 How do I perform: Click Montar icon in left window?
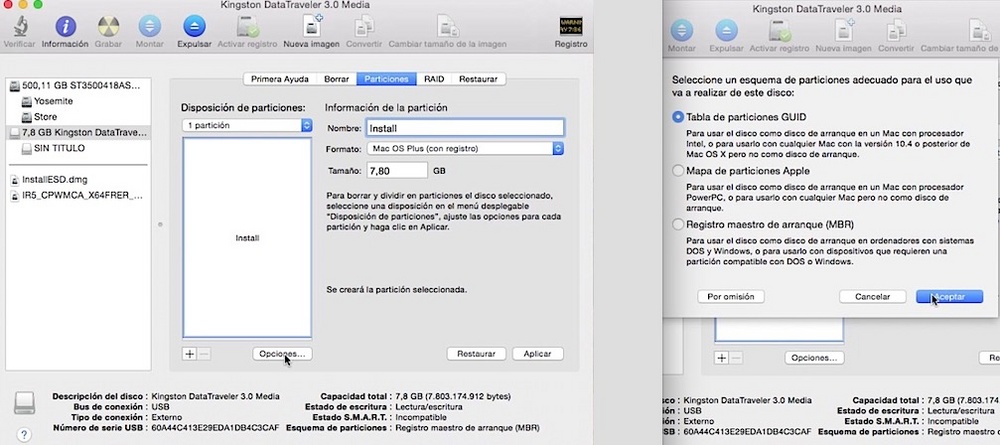(x=149, y=27)
